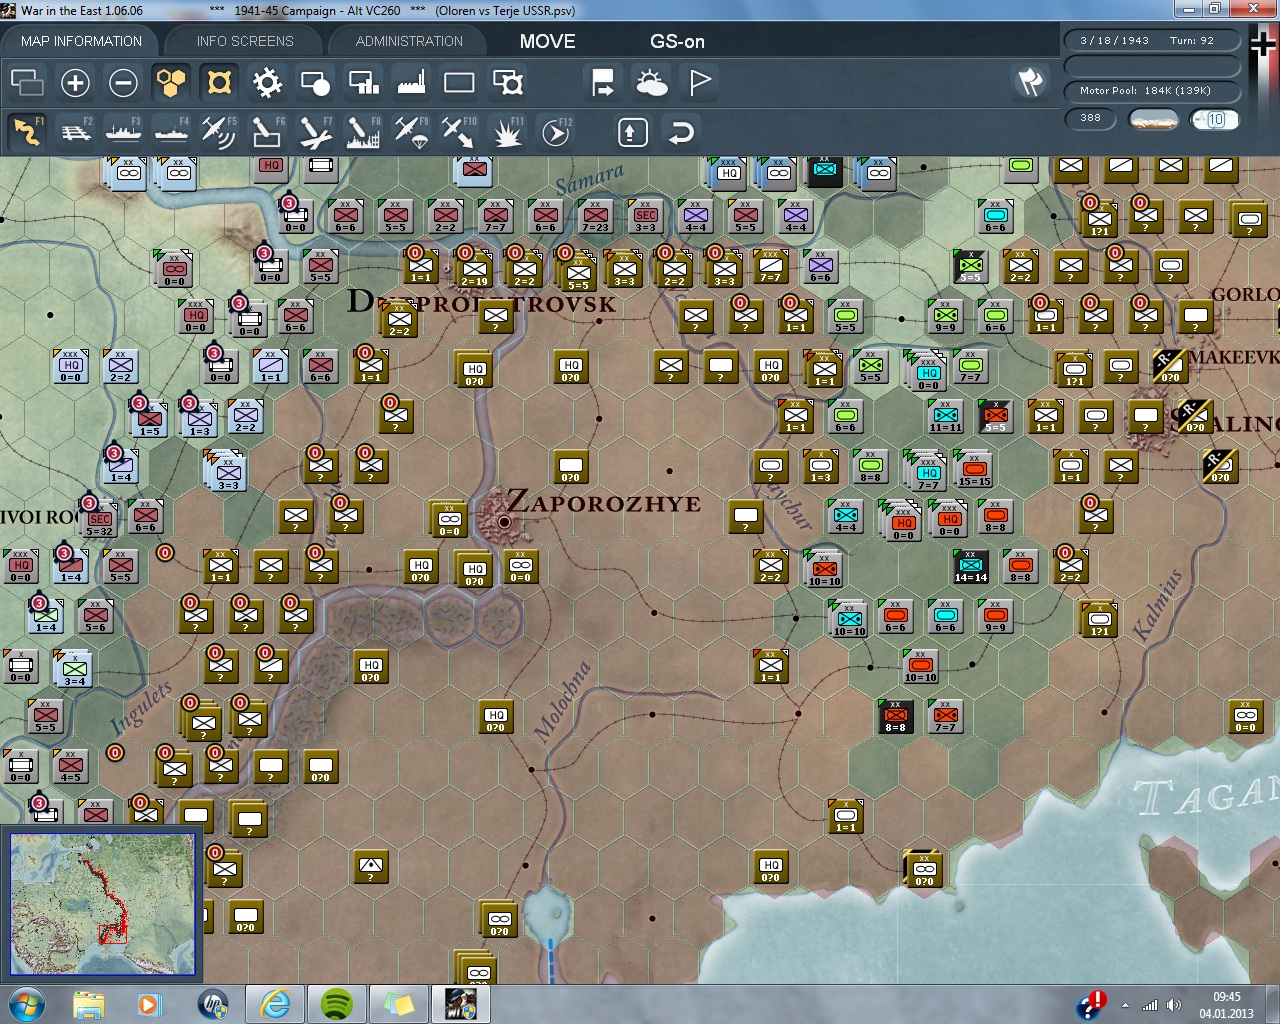The image size is (1280, 1024).
Task: Toggle the factory locations overlay
Action: [411, 83]
